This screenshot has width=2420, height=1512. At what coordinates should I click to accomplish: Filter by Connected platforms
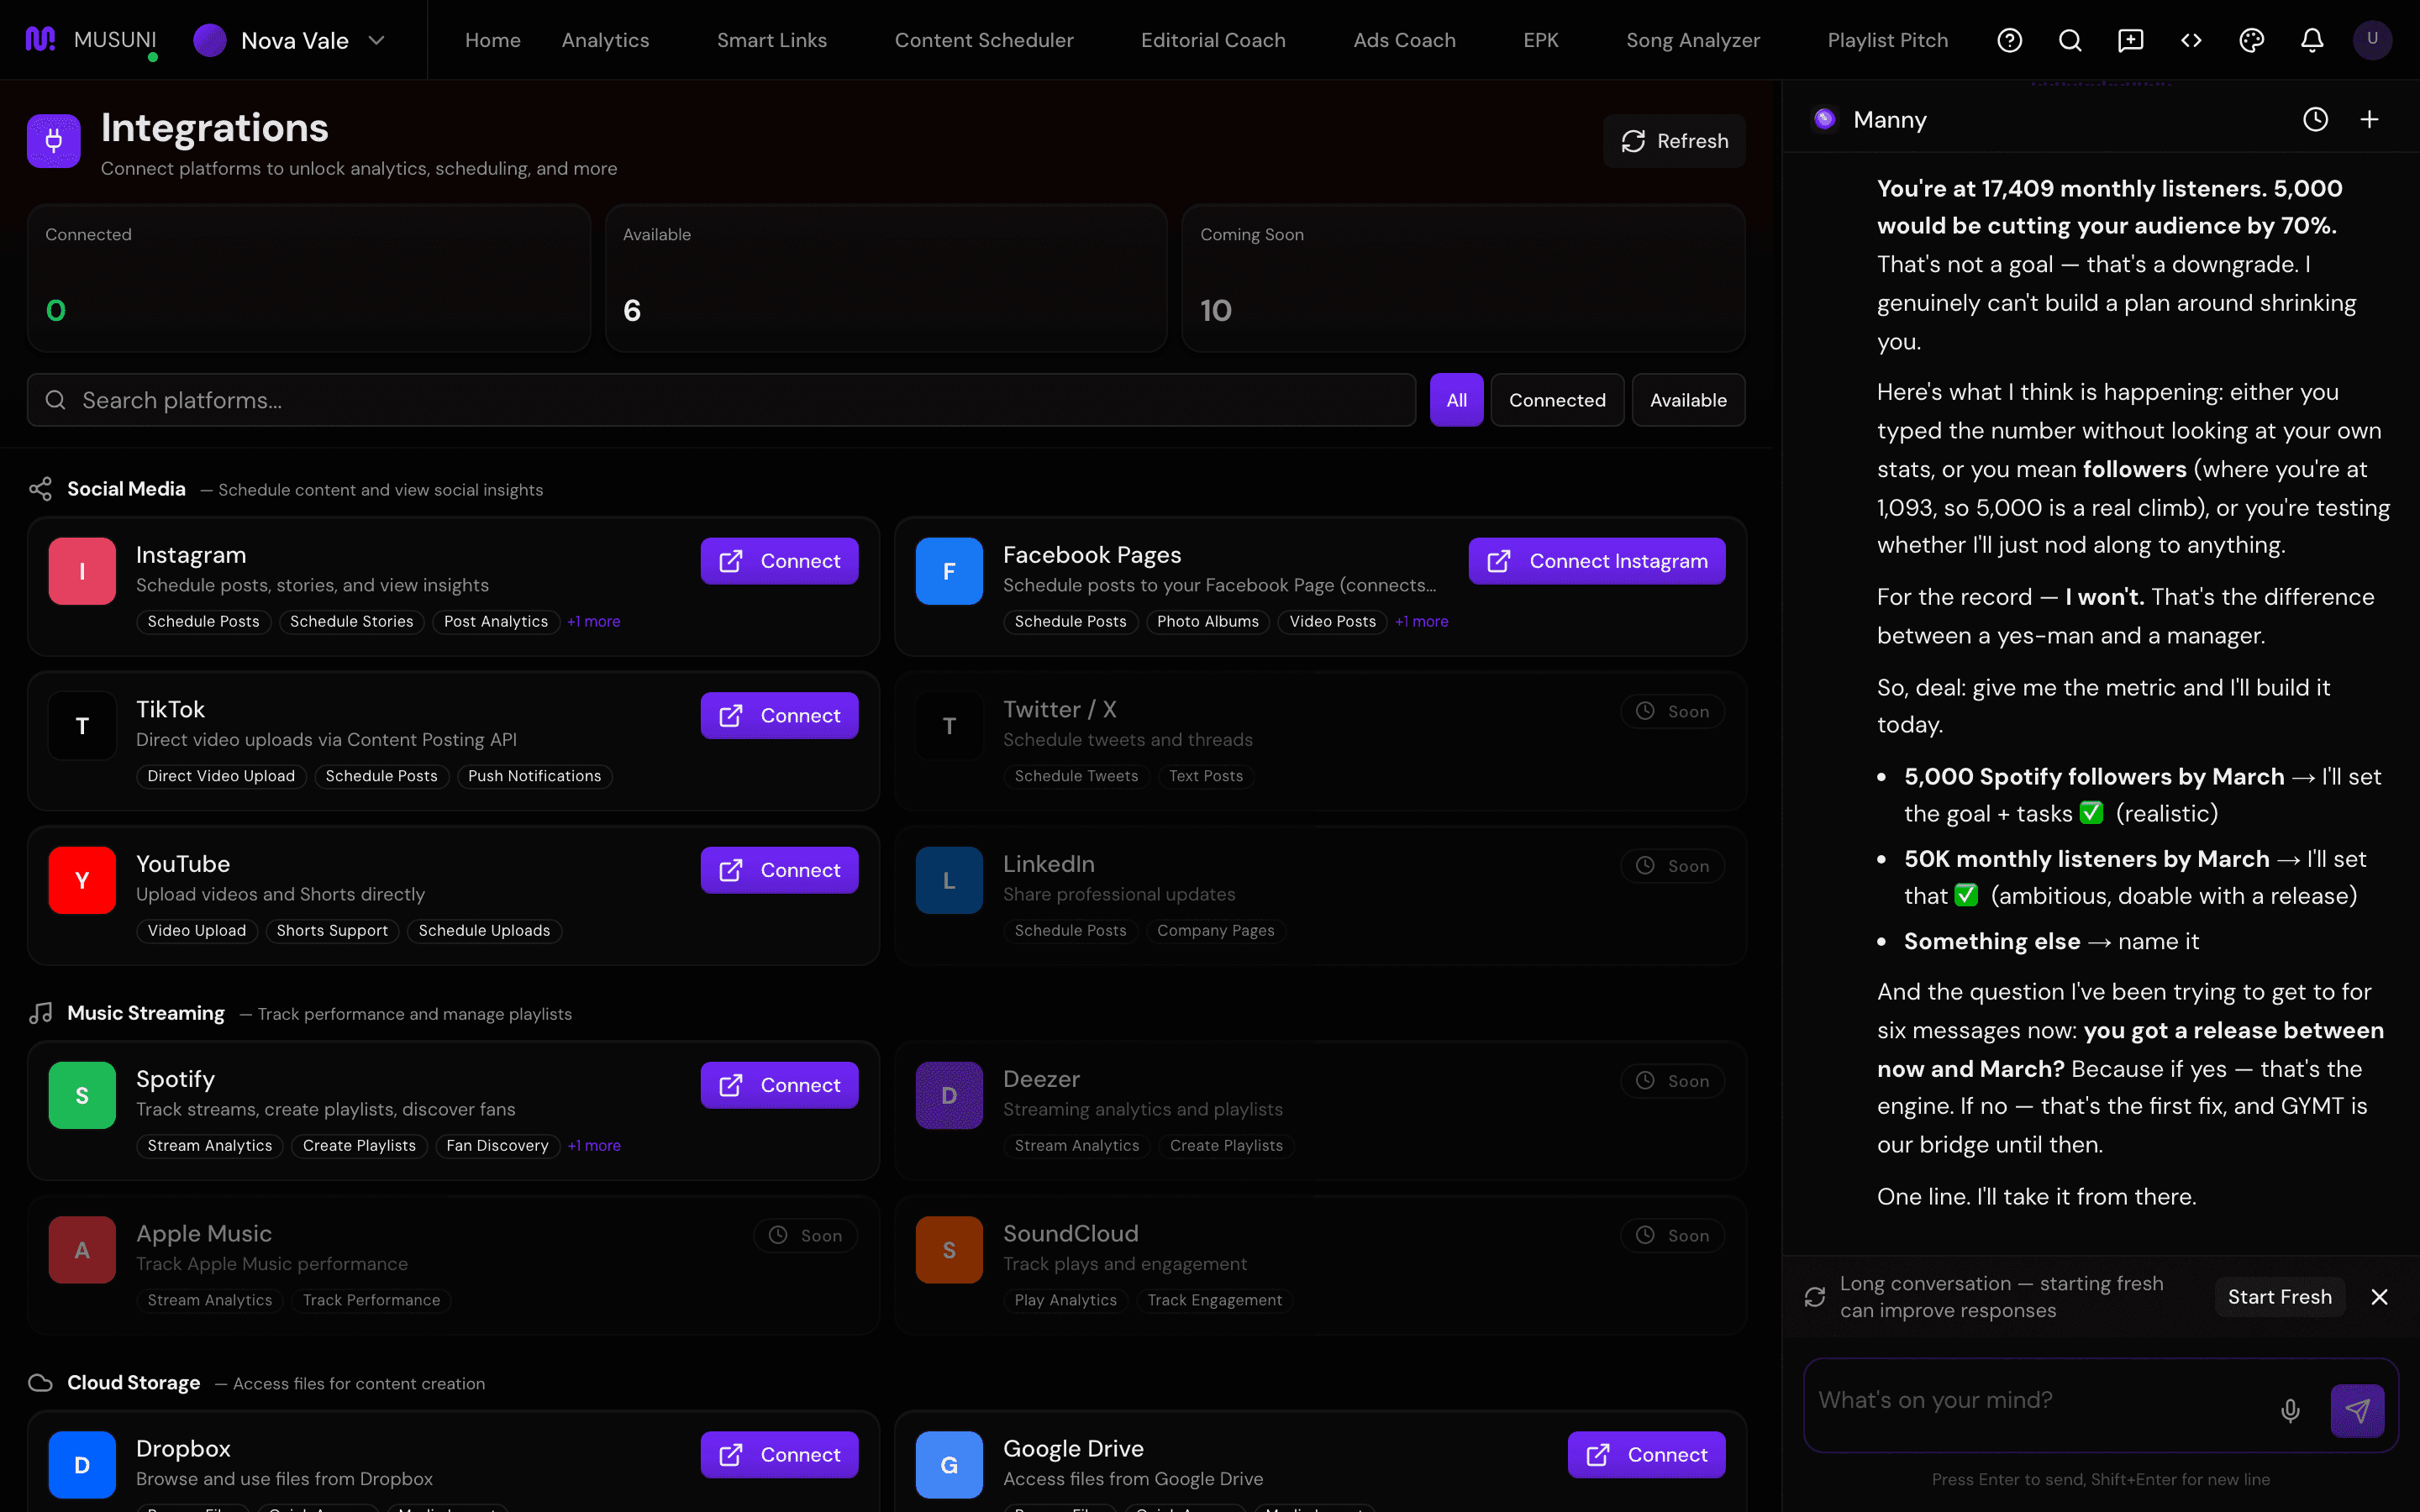click(x=1557, y=400)
